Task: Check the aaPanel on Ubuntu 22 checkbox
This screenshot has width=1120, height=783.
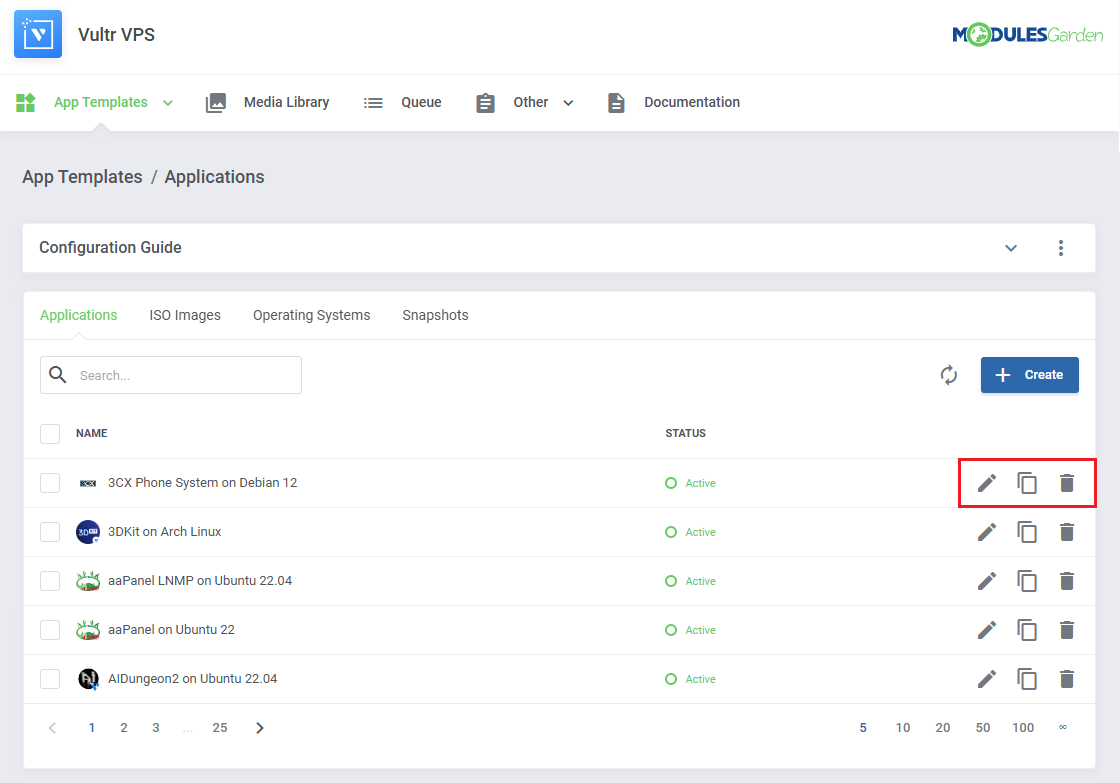Action: [50, 630]
